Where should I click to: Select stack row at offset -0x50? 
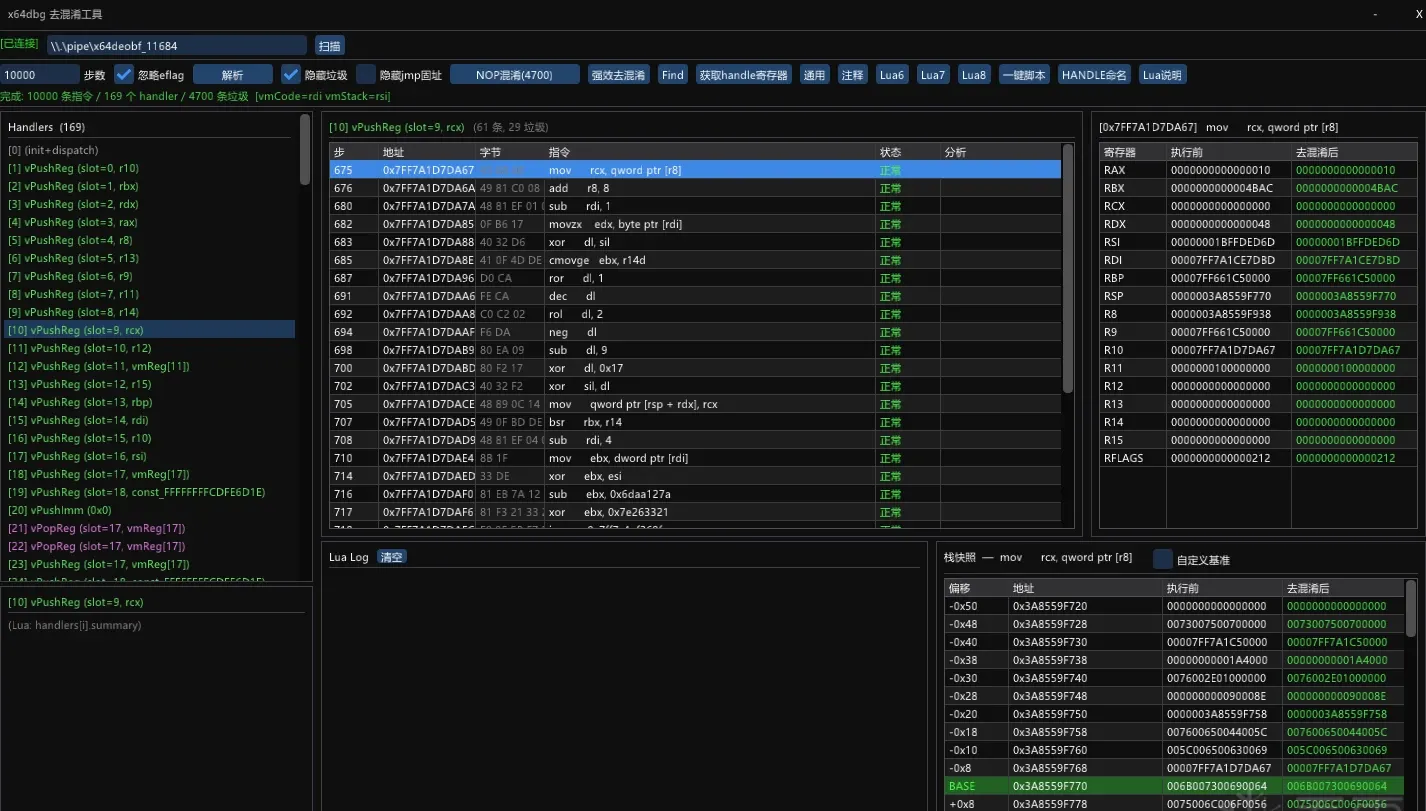point(1174,606)
